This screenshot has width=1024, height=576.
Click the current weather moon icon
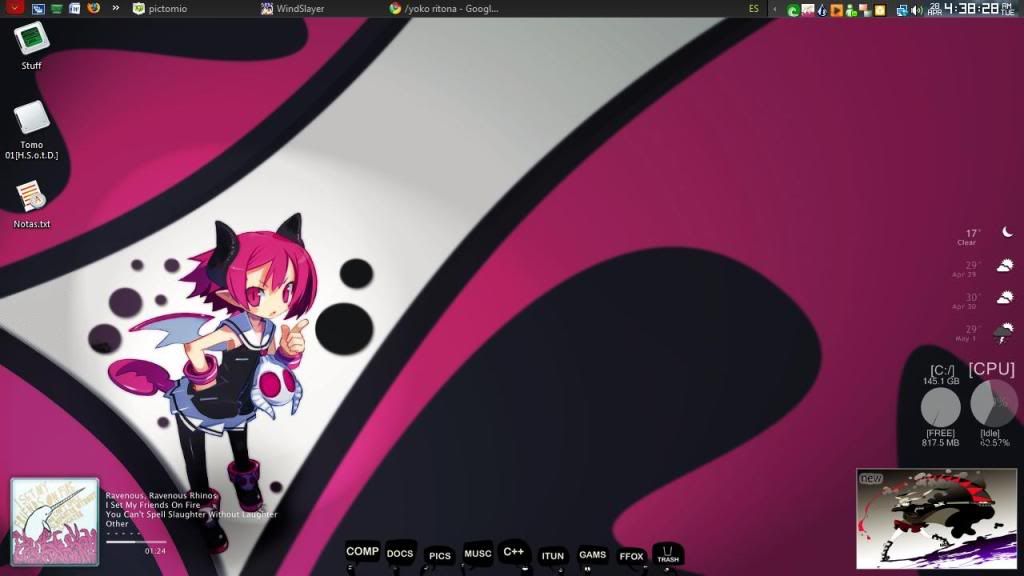click(x=1008, y=232)
